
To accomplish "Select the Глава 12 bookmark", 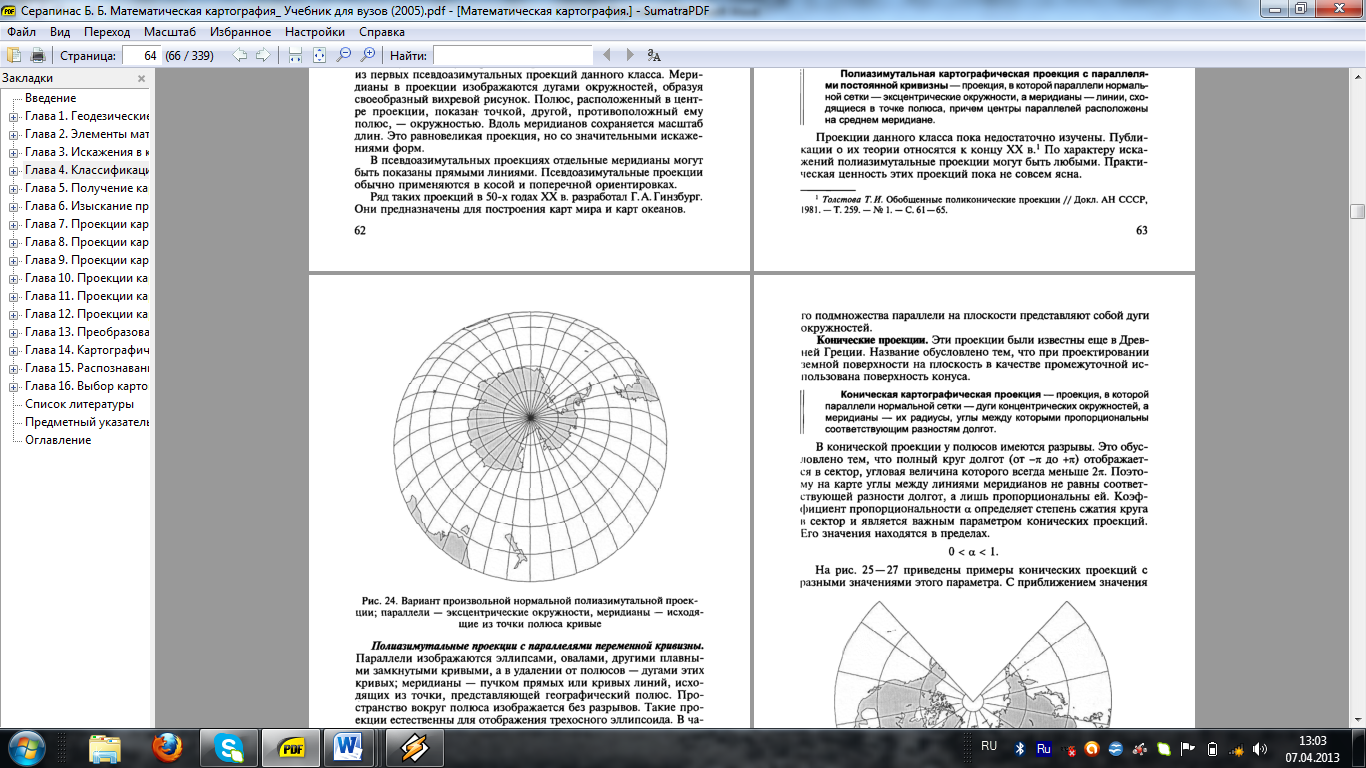I will (86, 314).
